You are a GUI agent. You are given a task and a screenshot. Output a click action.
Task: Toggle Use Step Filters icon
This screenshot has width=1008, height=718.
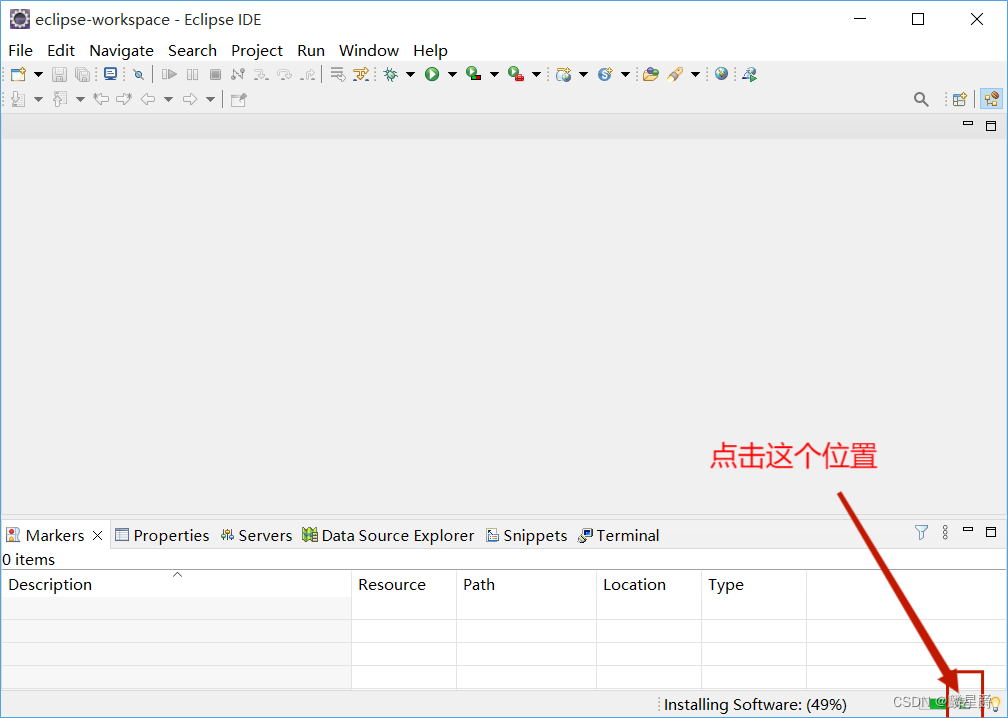[361, 75]
